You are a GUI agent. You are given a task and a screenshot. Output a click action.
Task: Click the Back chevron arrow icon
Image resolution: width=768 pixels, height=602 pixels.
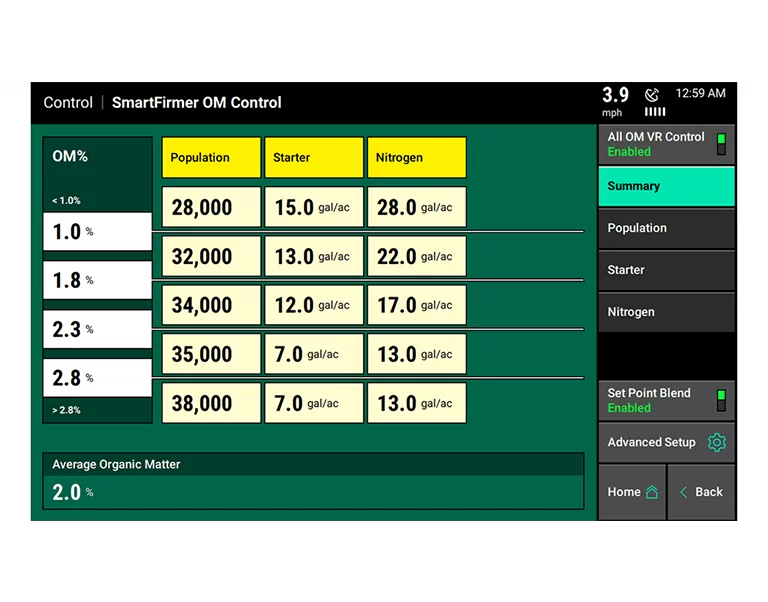[x=684, y=492]
